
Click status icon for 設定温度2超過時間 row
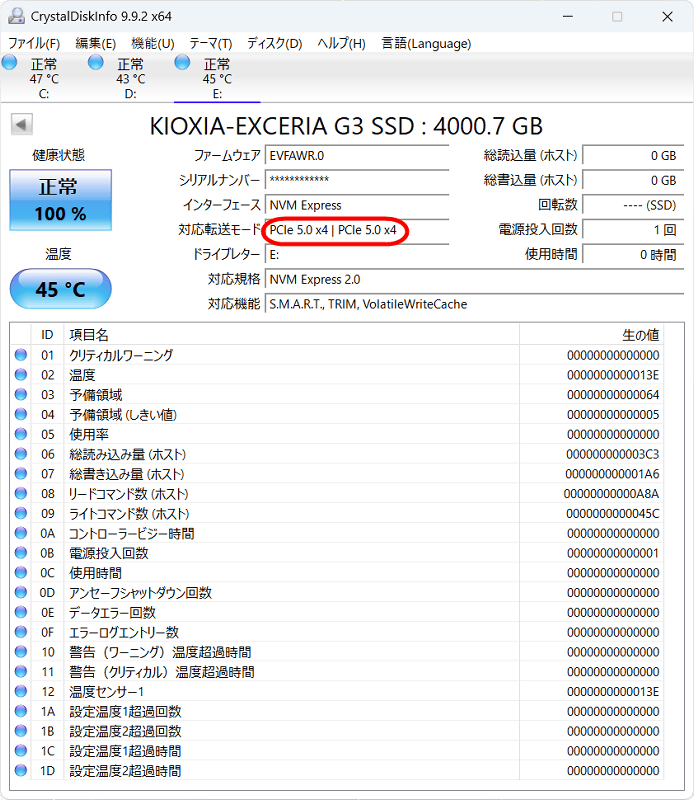pos(20,770)
